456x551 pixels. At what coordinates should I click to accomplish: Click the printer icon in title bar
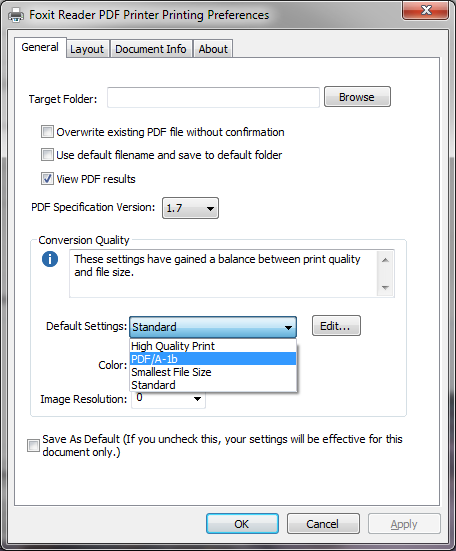click(x=16, y=15)
